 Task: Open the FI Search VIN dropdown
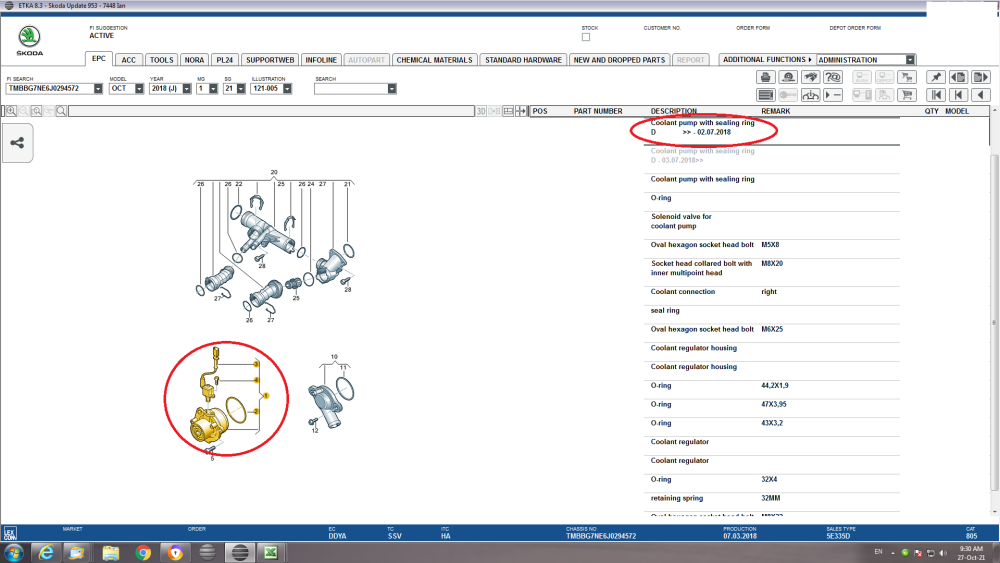98,89
